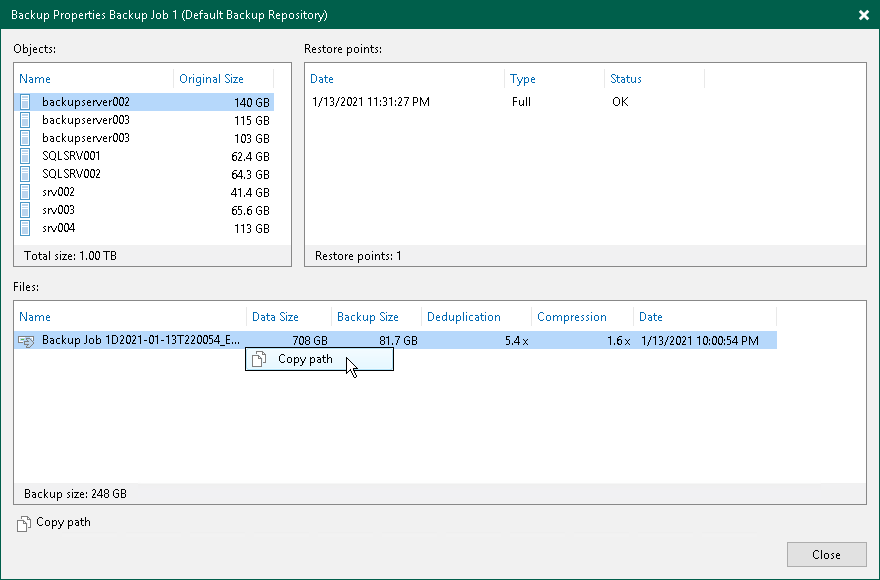The width and height of the screenshot is (880, 580).
Task: Sort by the Original Size column
Action: pyautogui.click(x=211, y=78)
